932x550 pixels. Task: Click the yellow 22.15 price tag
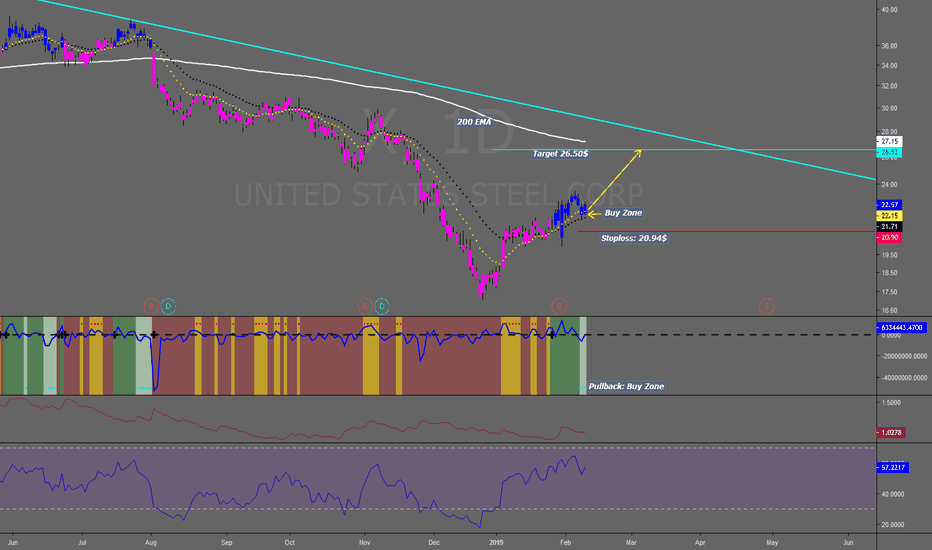click(x=889, y=215)
